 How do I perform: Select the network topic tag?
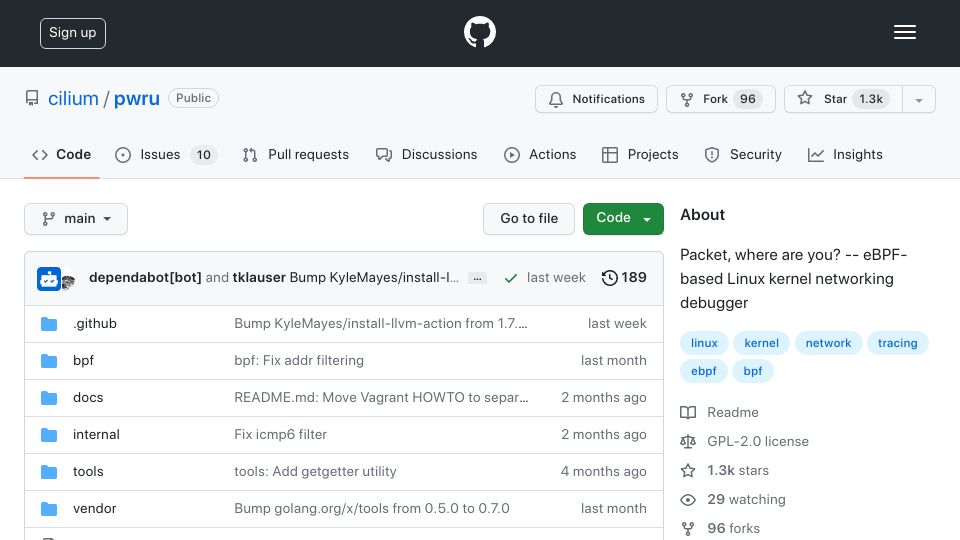click(x=828, y=343)
